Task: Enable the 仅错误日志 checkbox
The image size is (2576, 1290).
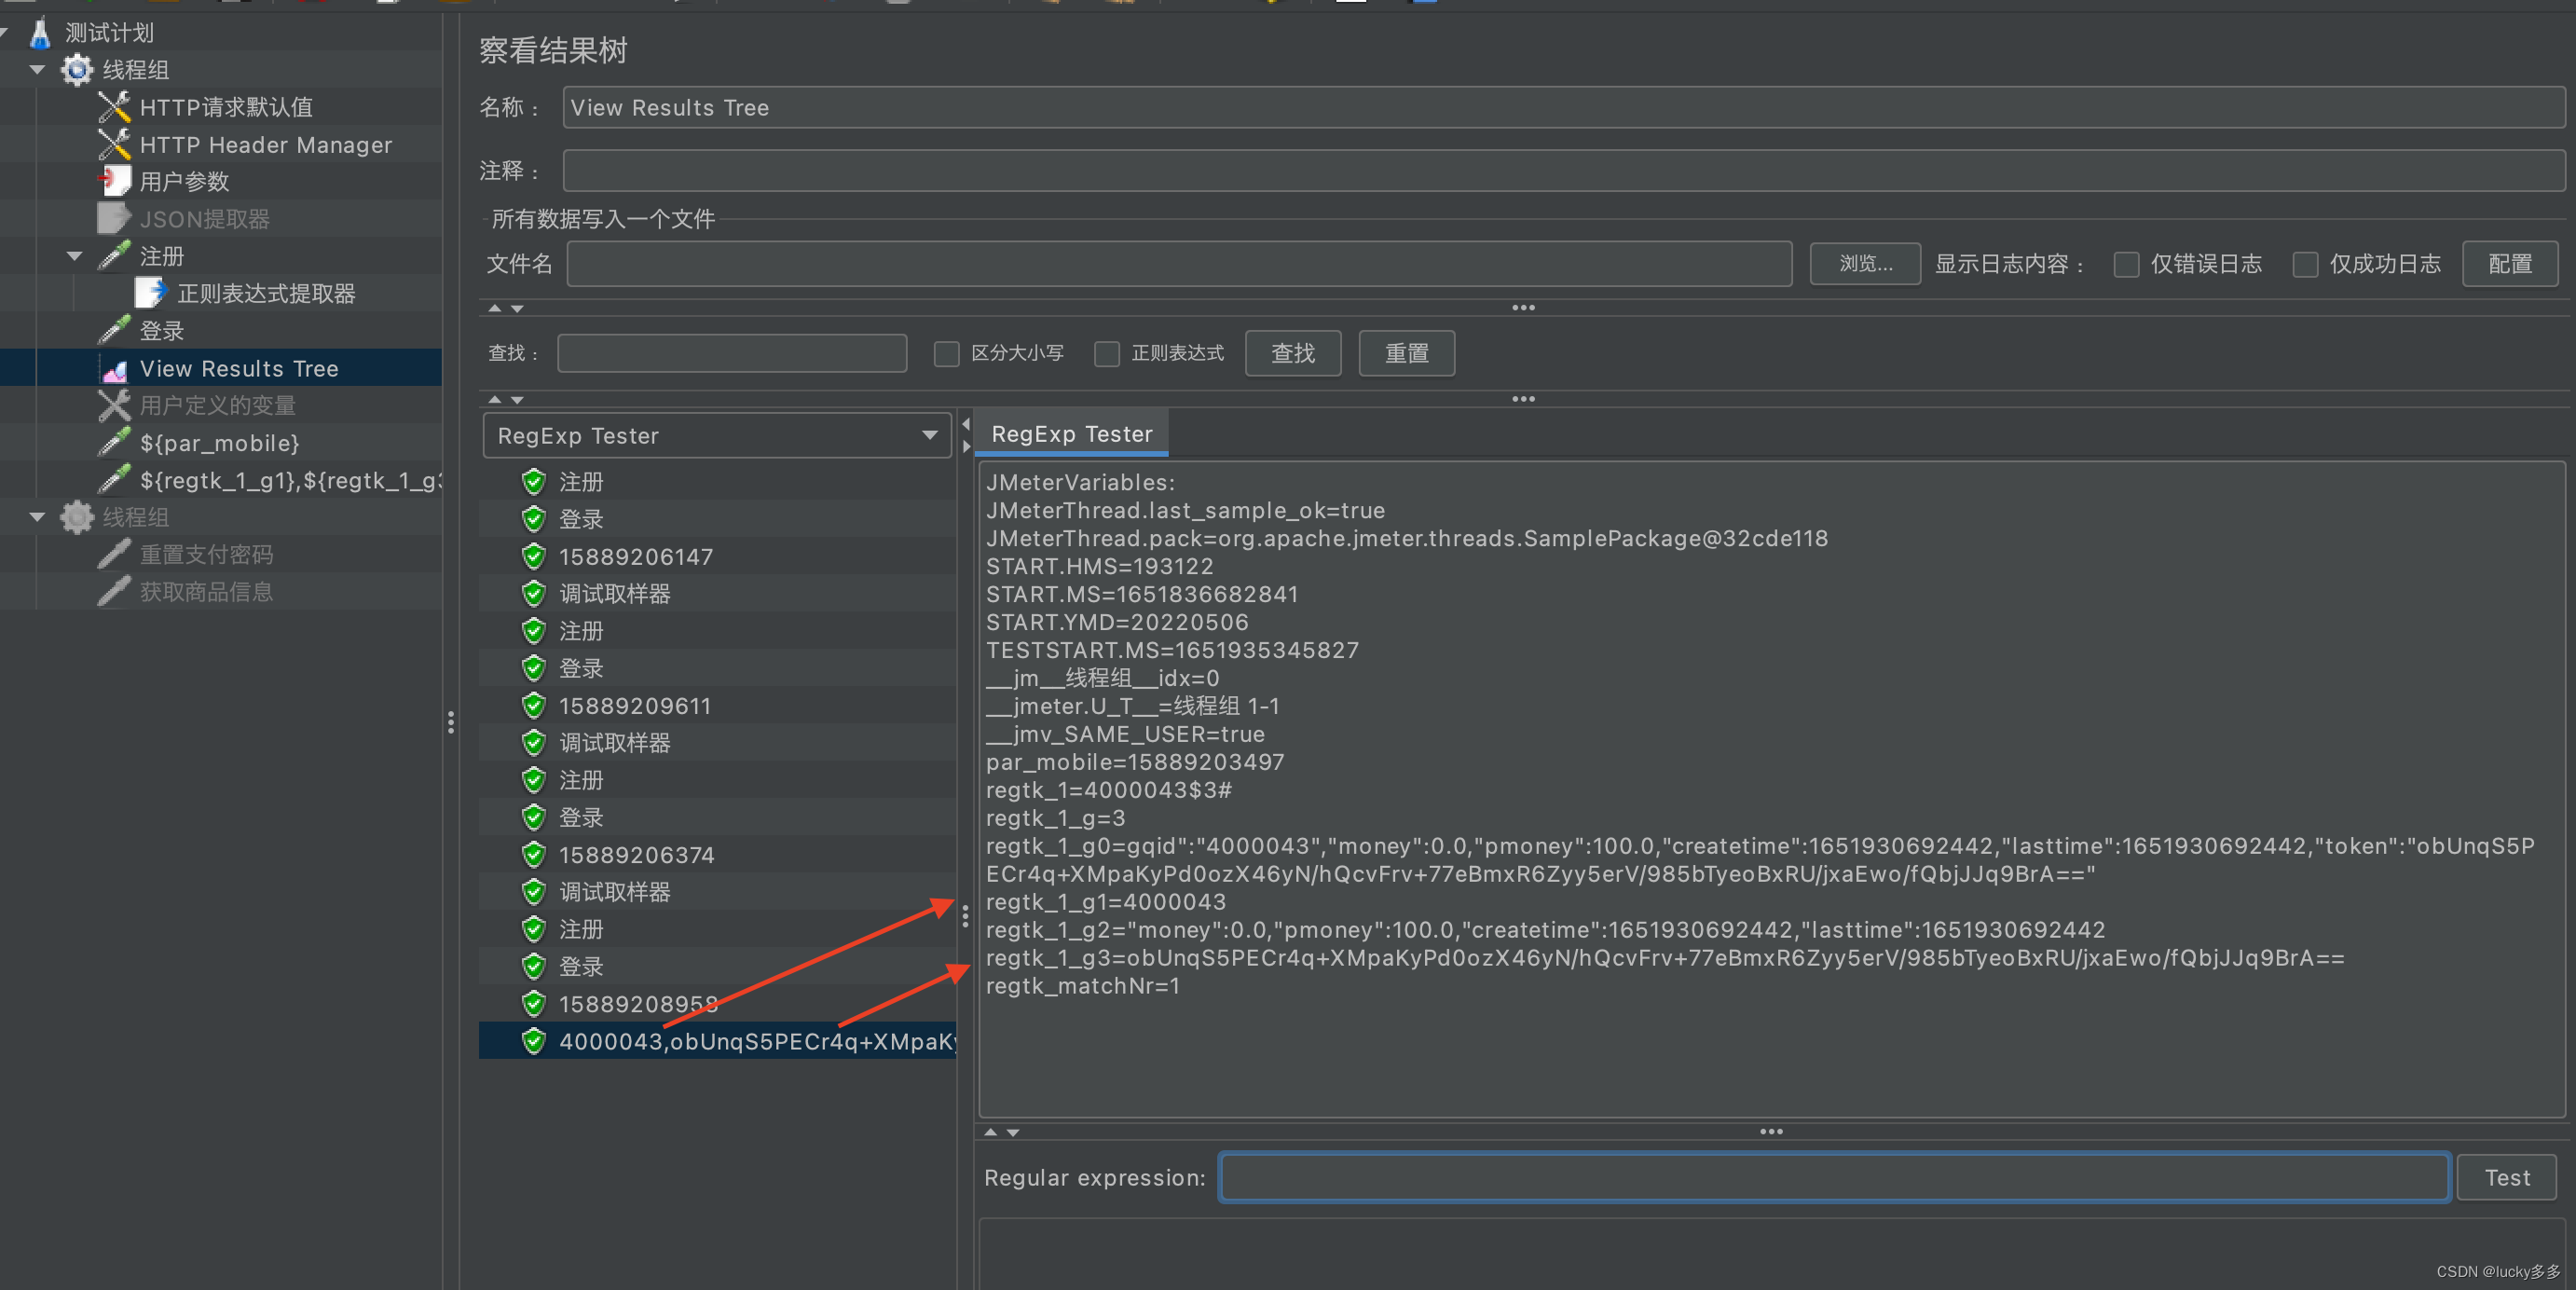Action: coord(2126,264)
